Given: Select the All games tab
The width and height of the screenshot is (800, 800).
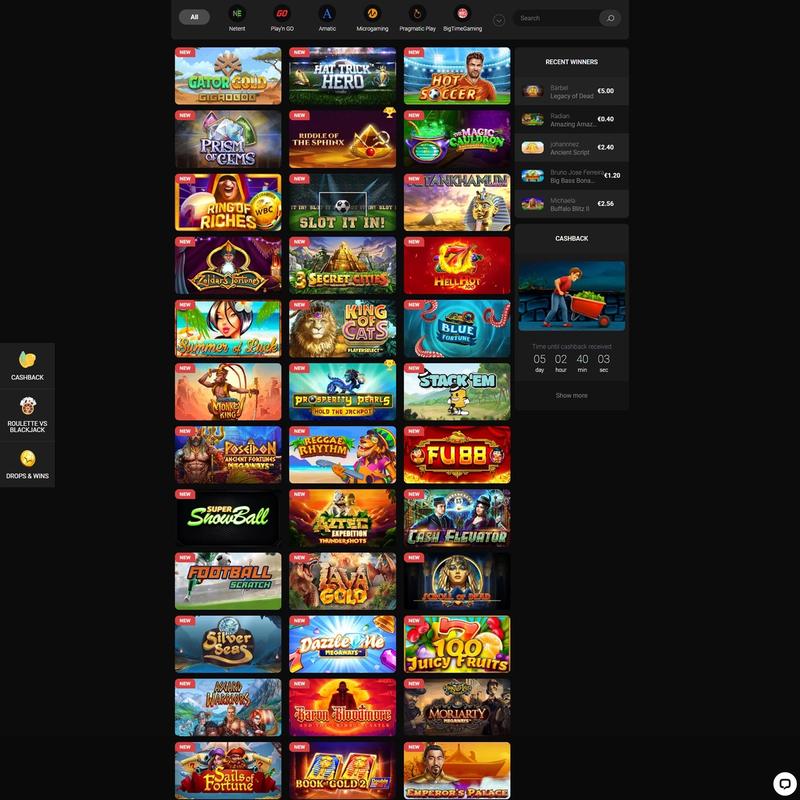Looking at the screenshot, I should (x=194, y=17).
